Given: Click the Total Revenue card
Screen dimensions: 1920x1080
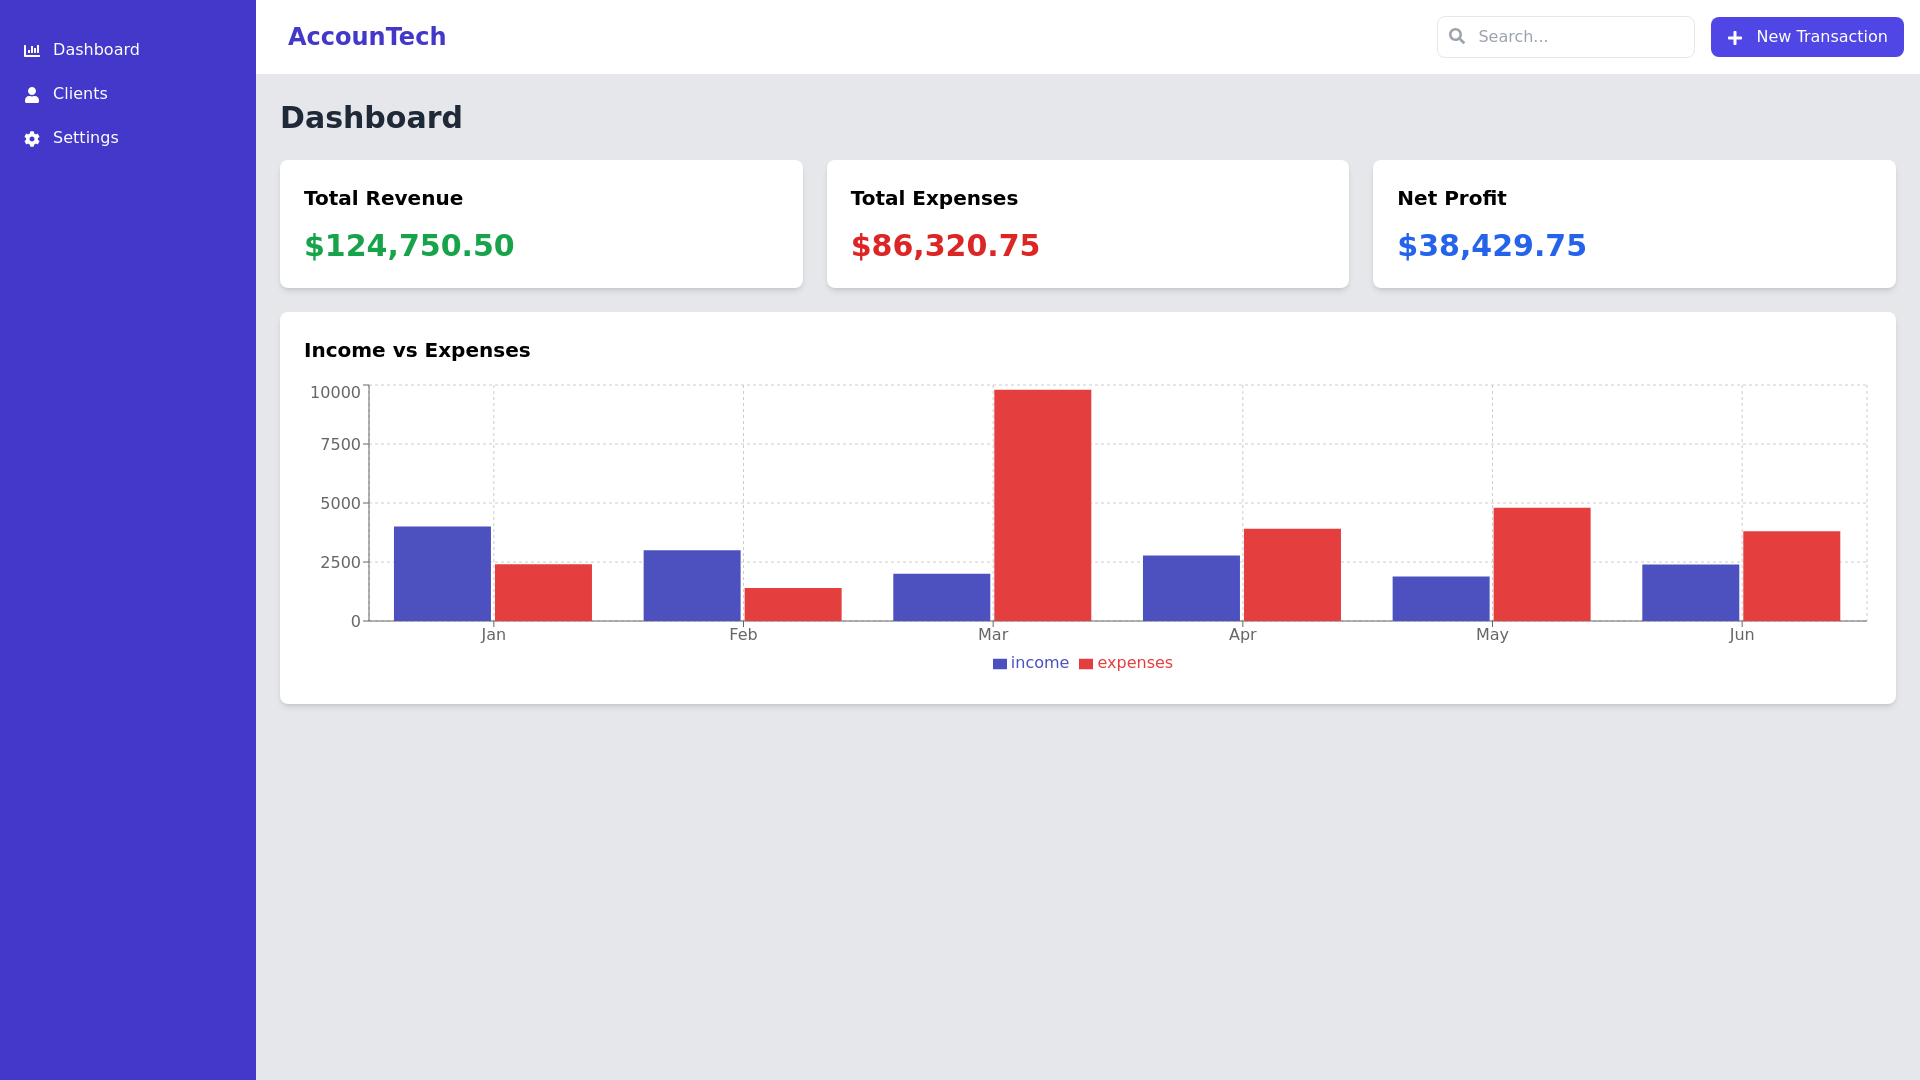Looking at the screenshot, I should pyautogui.click(x=541, y=224).
